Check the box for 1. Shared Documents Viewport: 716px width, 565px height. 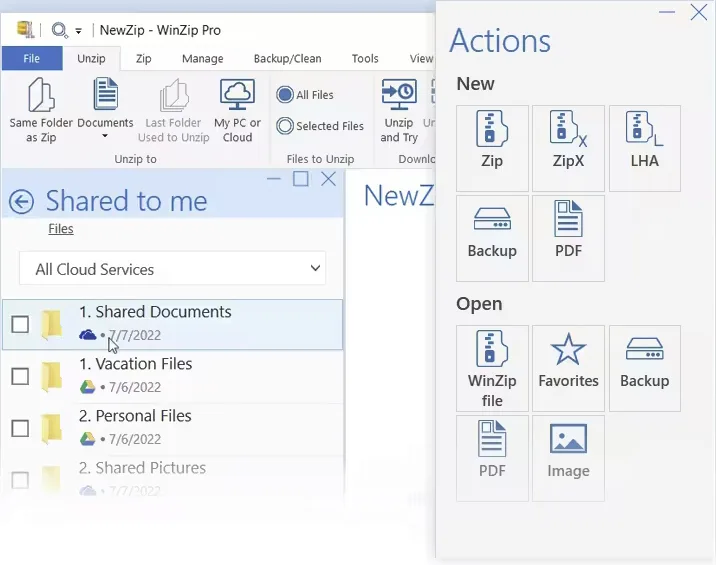coord(20,324)
